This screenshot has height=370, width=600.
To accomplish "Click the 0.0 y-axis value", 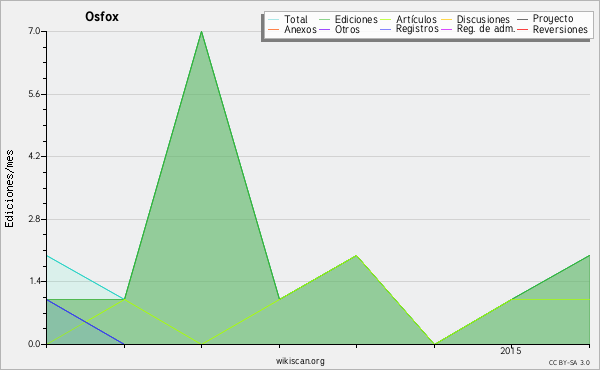I will click(x=34, y=344).
